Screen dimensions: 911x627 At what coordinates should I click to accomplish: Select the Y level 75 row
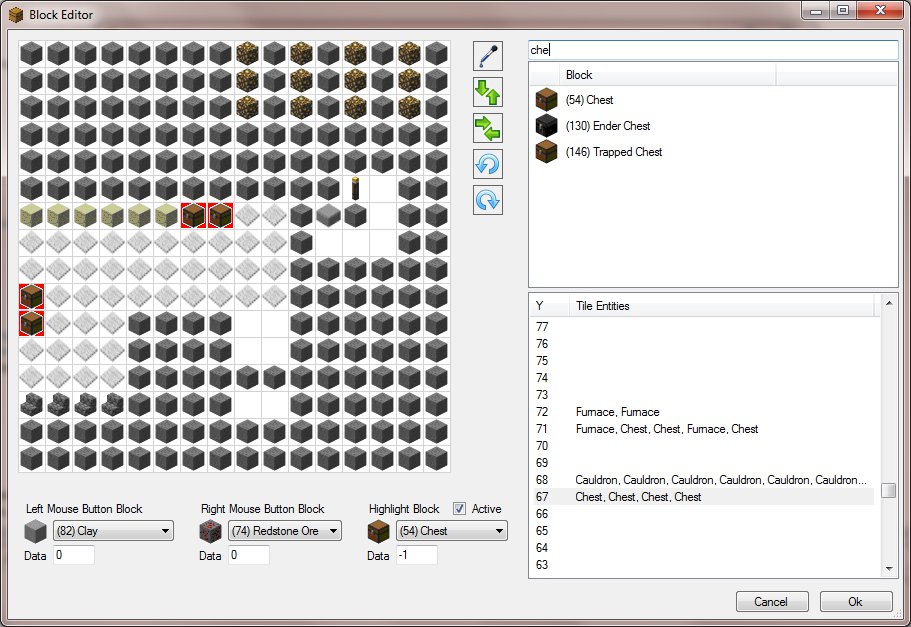(x=703, y=361)
